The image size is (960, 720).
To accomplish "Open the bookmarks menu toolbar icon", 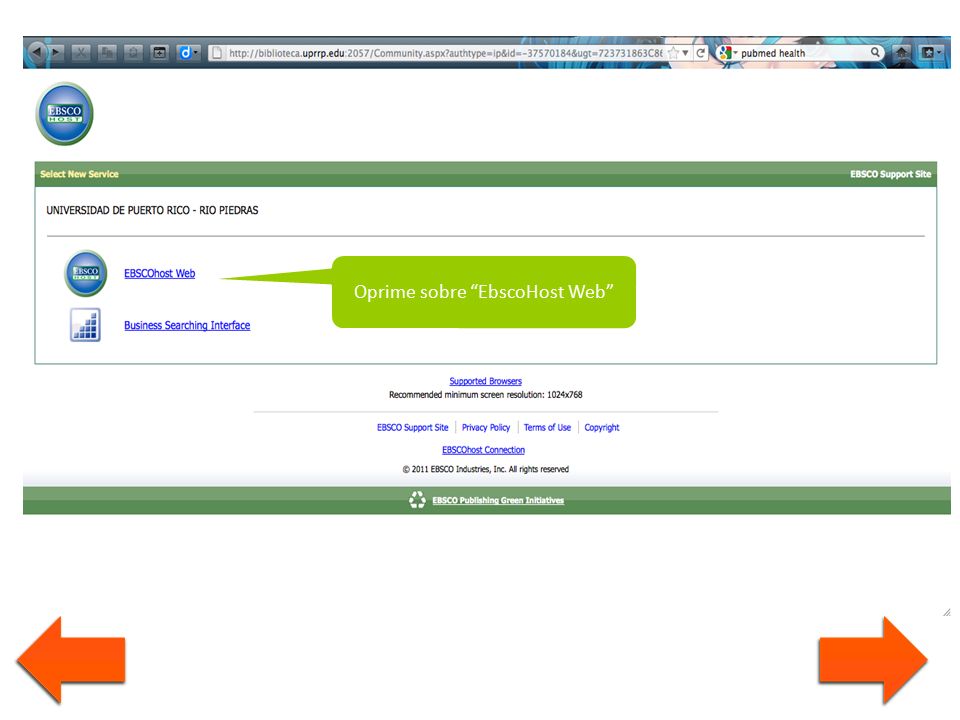I will [x=931, y=53].
